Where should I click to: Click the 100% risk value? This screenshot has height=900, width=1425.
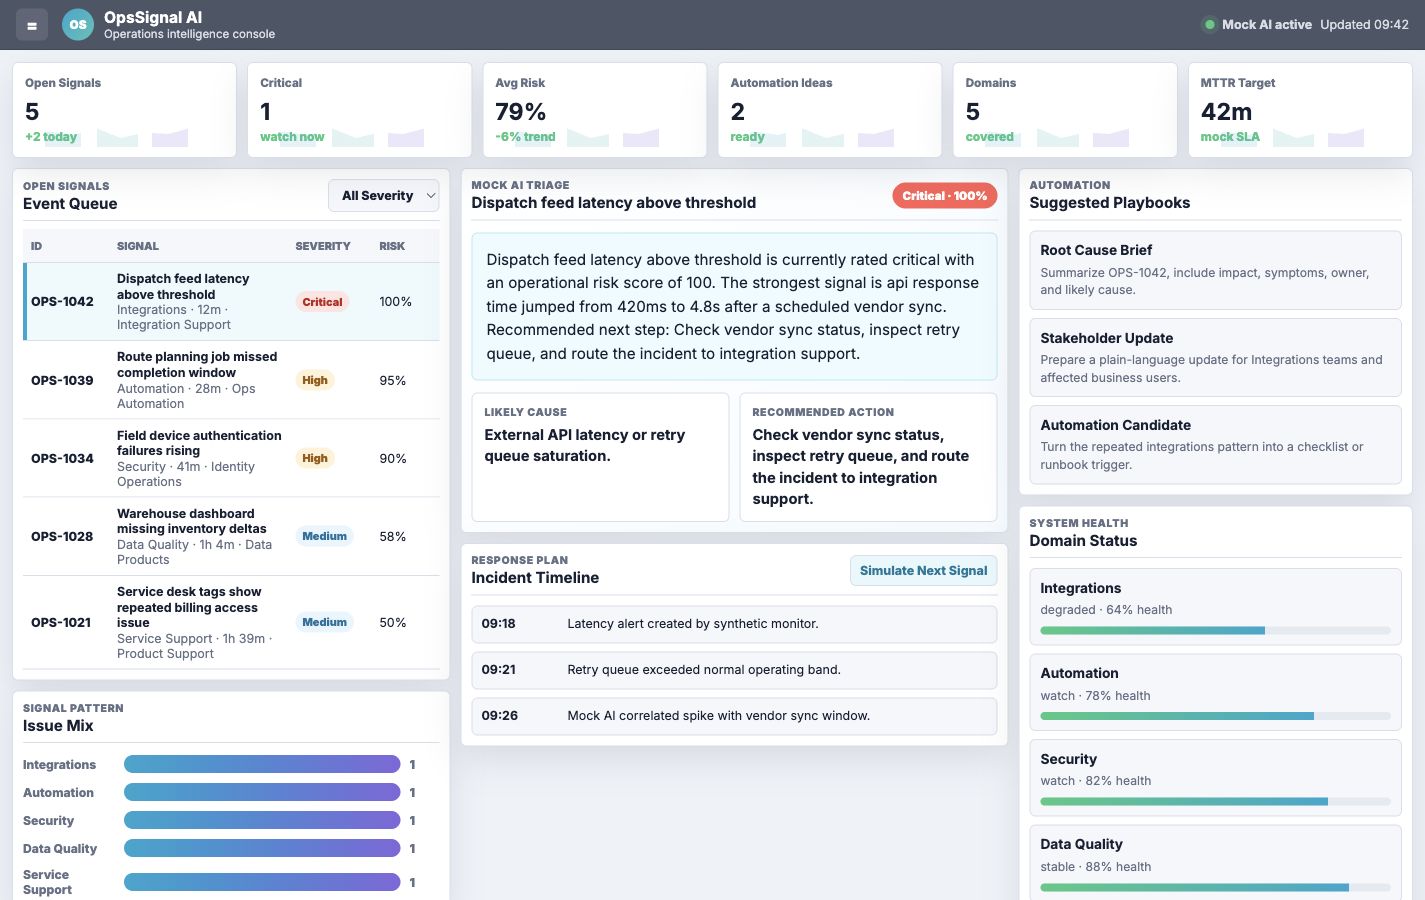click(x=395, y=302)
